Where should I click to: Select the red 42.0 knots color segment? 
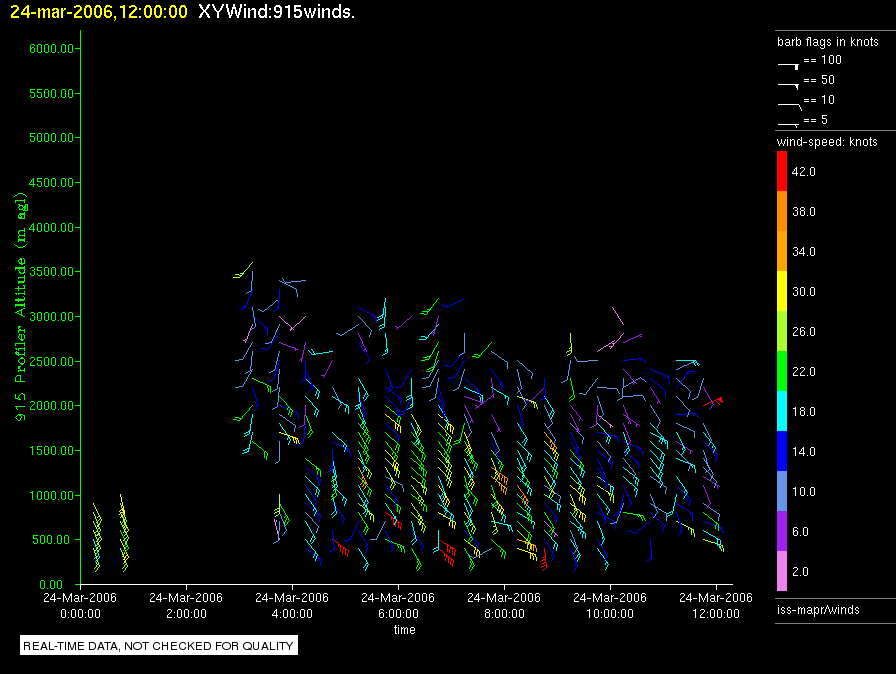[x=782, y=172]
